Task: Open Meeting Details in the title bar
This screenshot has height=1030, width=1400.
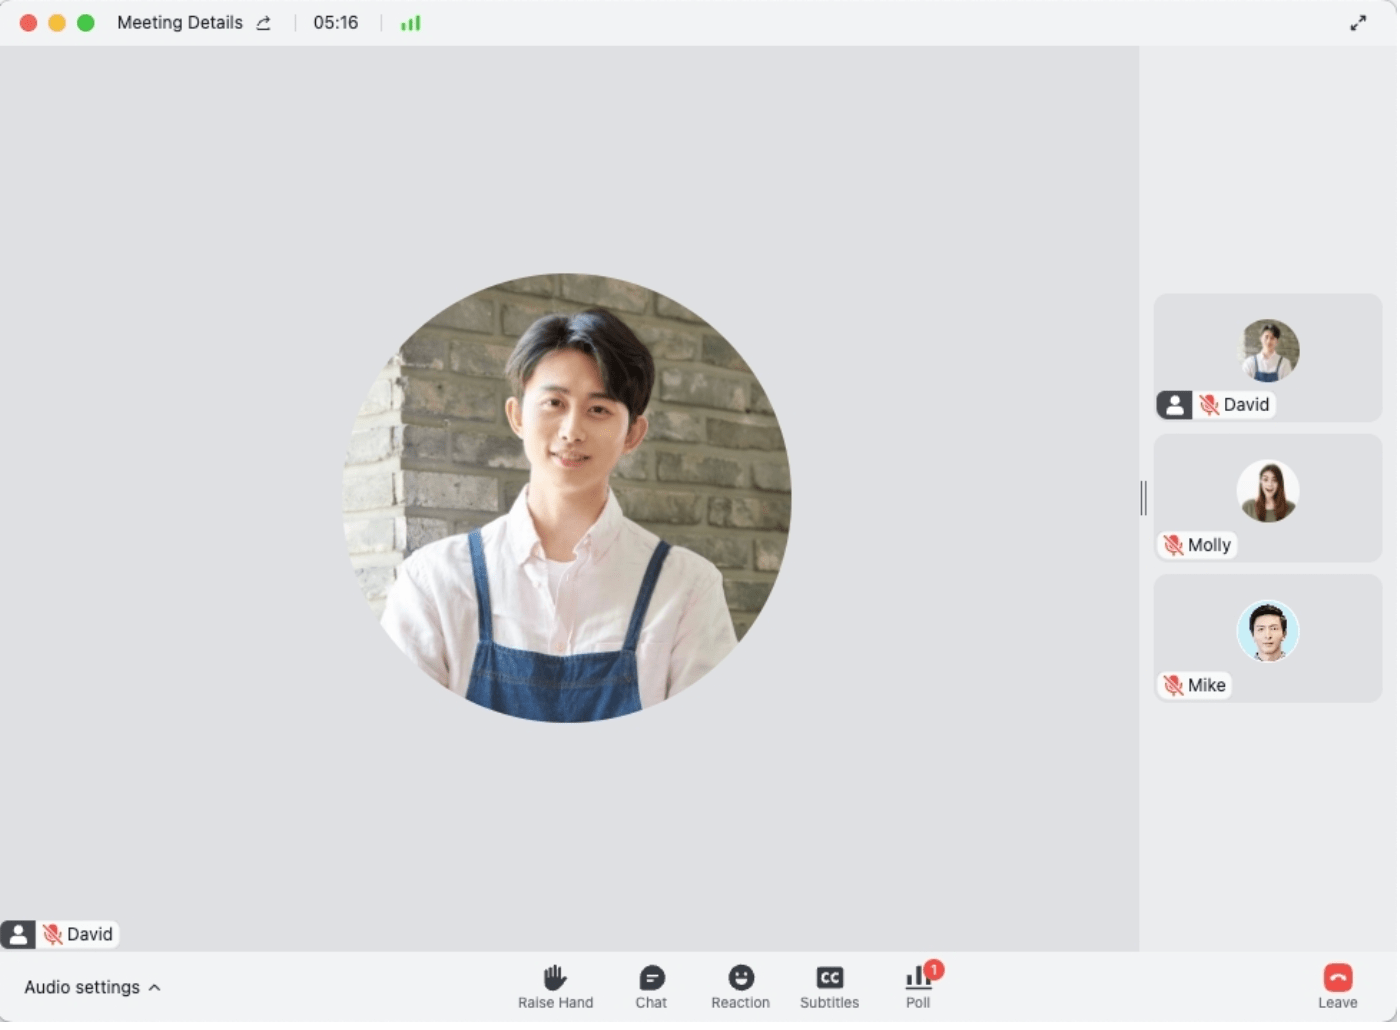Action: [x=180, y=23]
